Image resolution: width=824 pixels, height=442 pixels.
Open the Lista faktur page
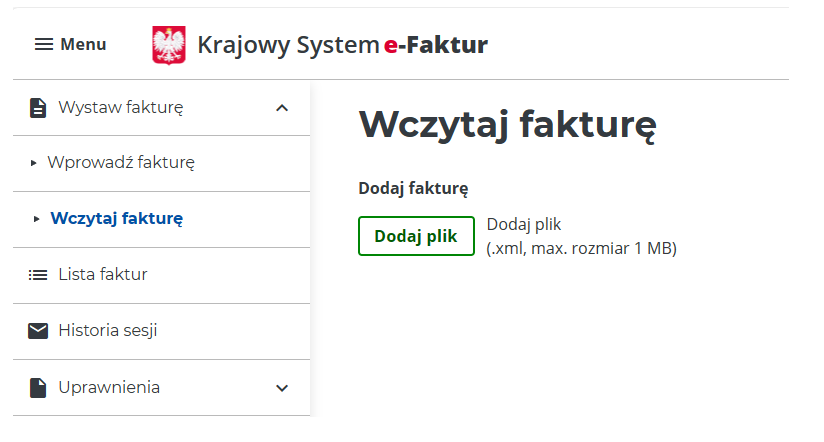pyautogui.click(x=103, y=274)
